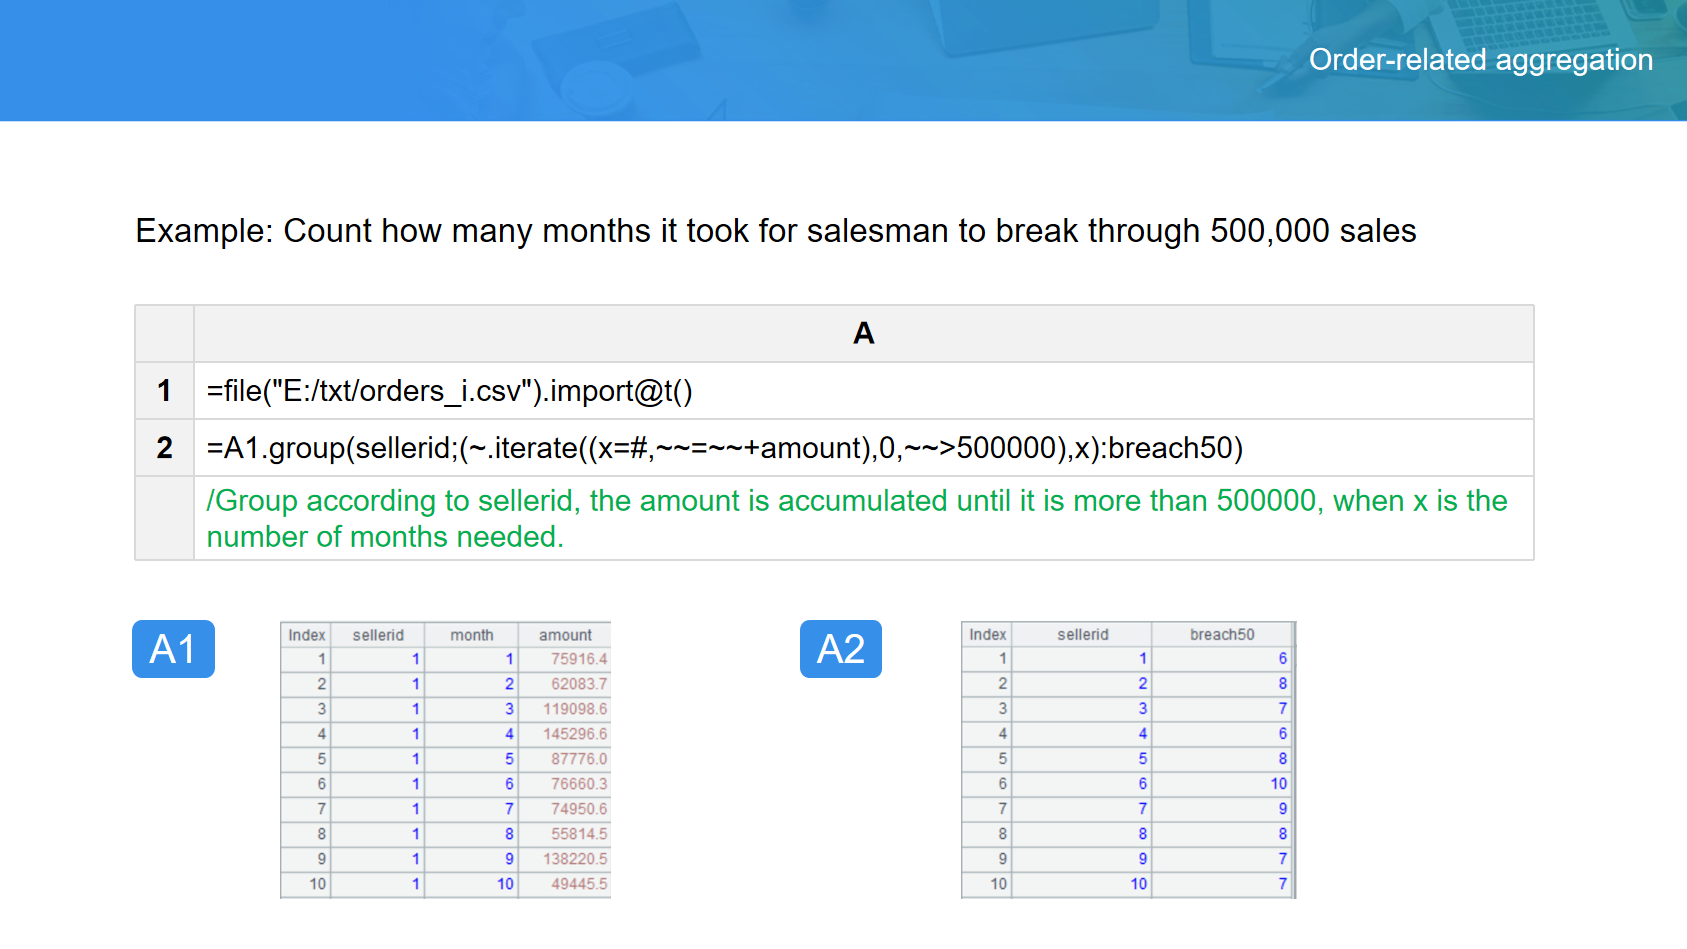Viewport: 1687px width, 949px height.
Task: Click the blue A2 badge
Action: [x=840, y=649]
